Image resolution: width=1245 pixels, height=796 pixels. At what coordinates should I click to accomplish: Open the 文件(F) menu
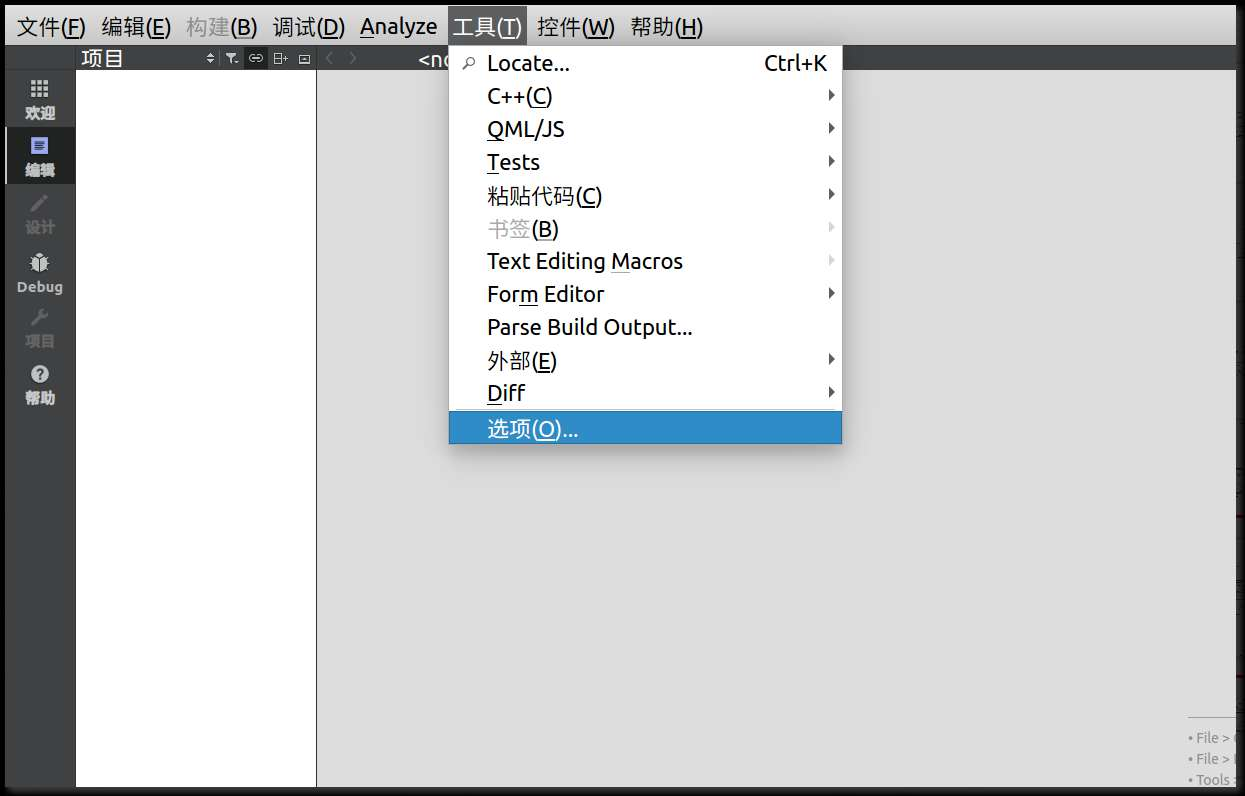tap(51, 27)
